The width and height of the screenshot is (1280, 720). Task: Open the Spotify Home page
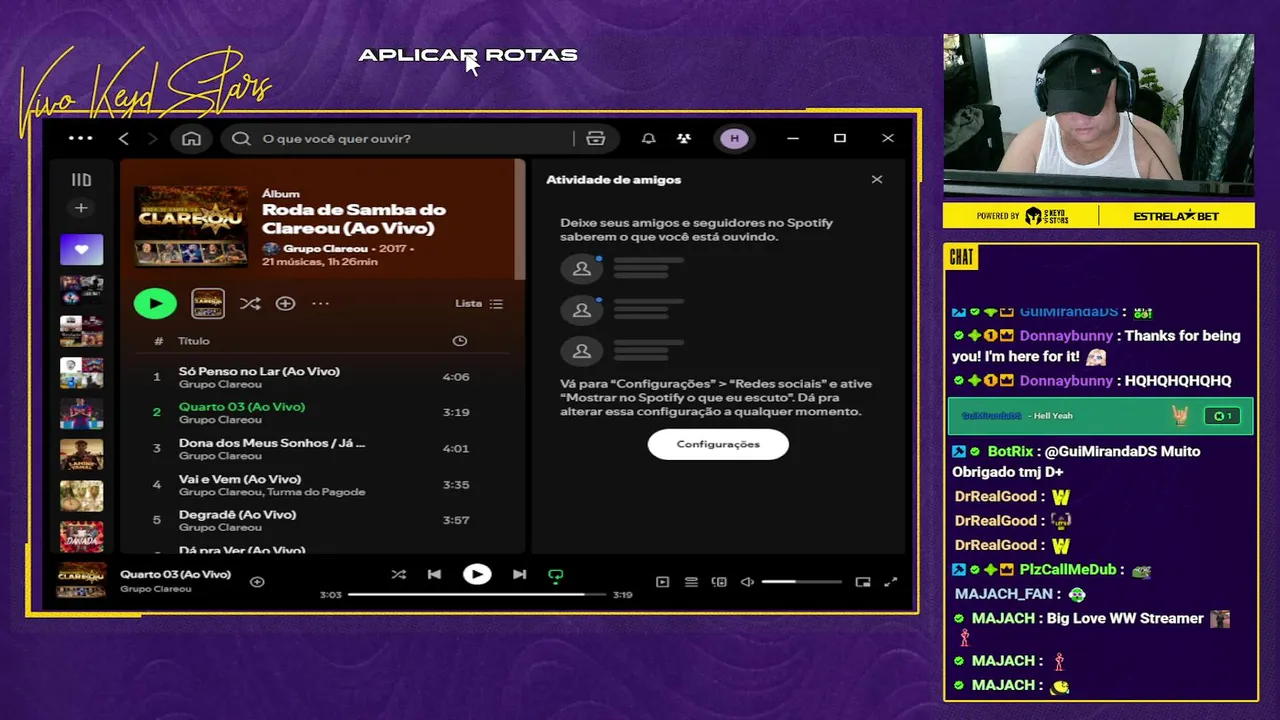coord(191,139)
